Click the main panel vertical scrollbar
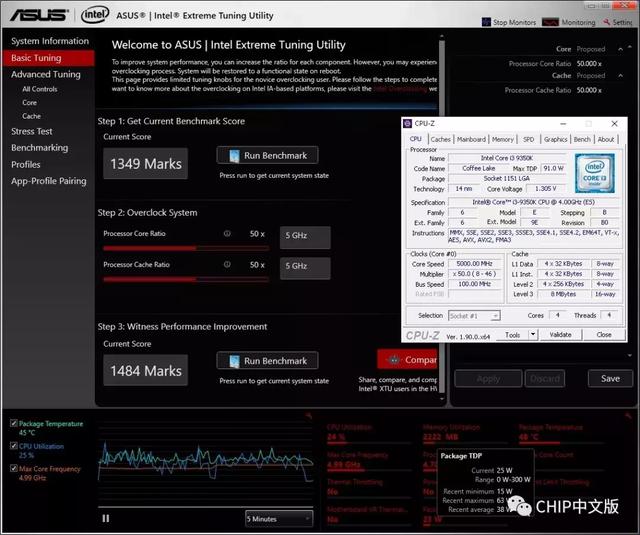This screenshot has width=640, height=535. coord(441,218)
